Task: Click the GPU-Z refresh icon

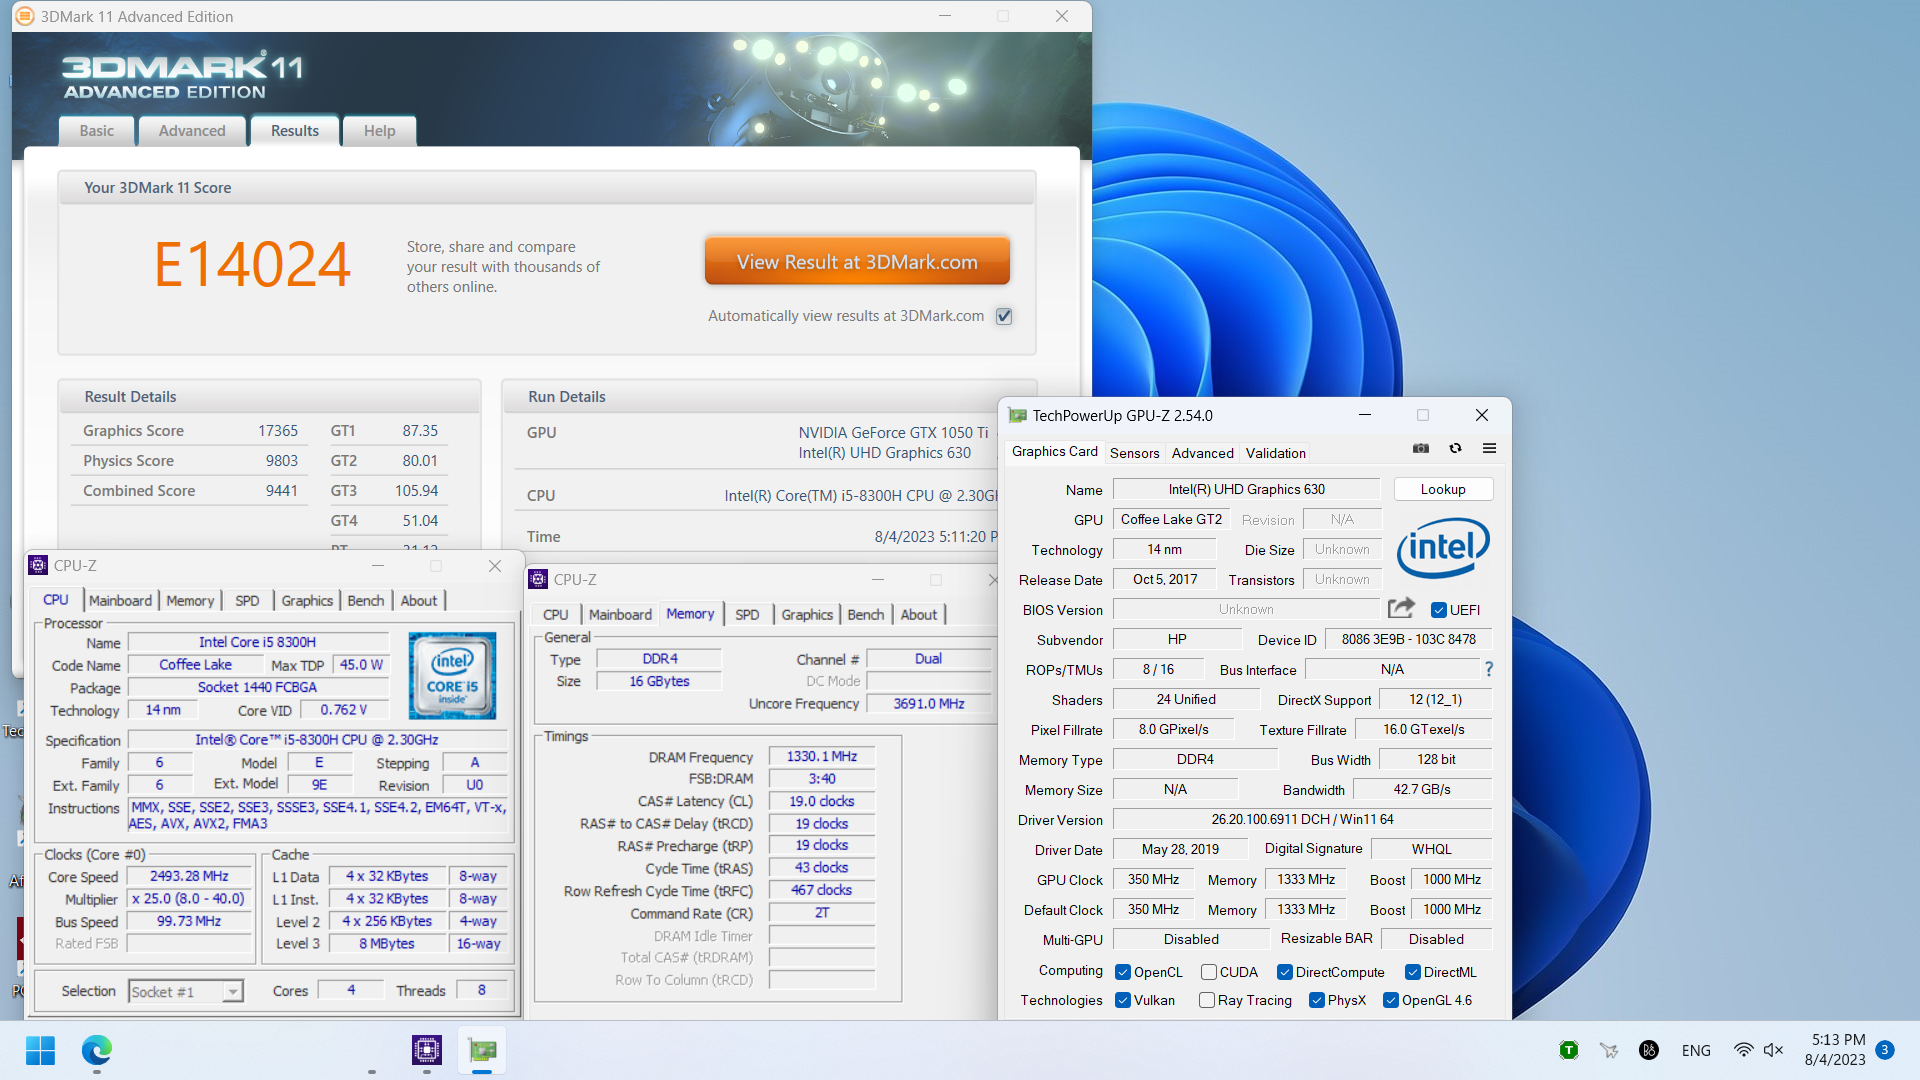Action: click(1455, 449)
